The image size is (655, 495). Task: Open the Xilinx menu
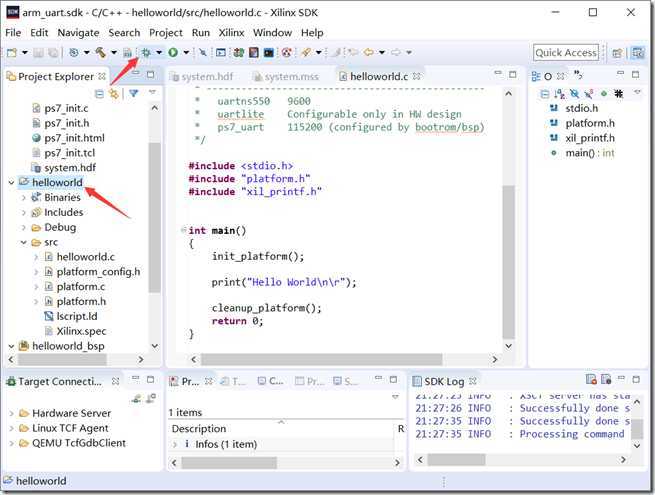(x=231, y=33)
